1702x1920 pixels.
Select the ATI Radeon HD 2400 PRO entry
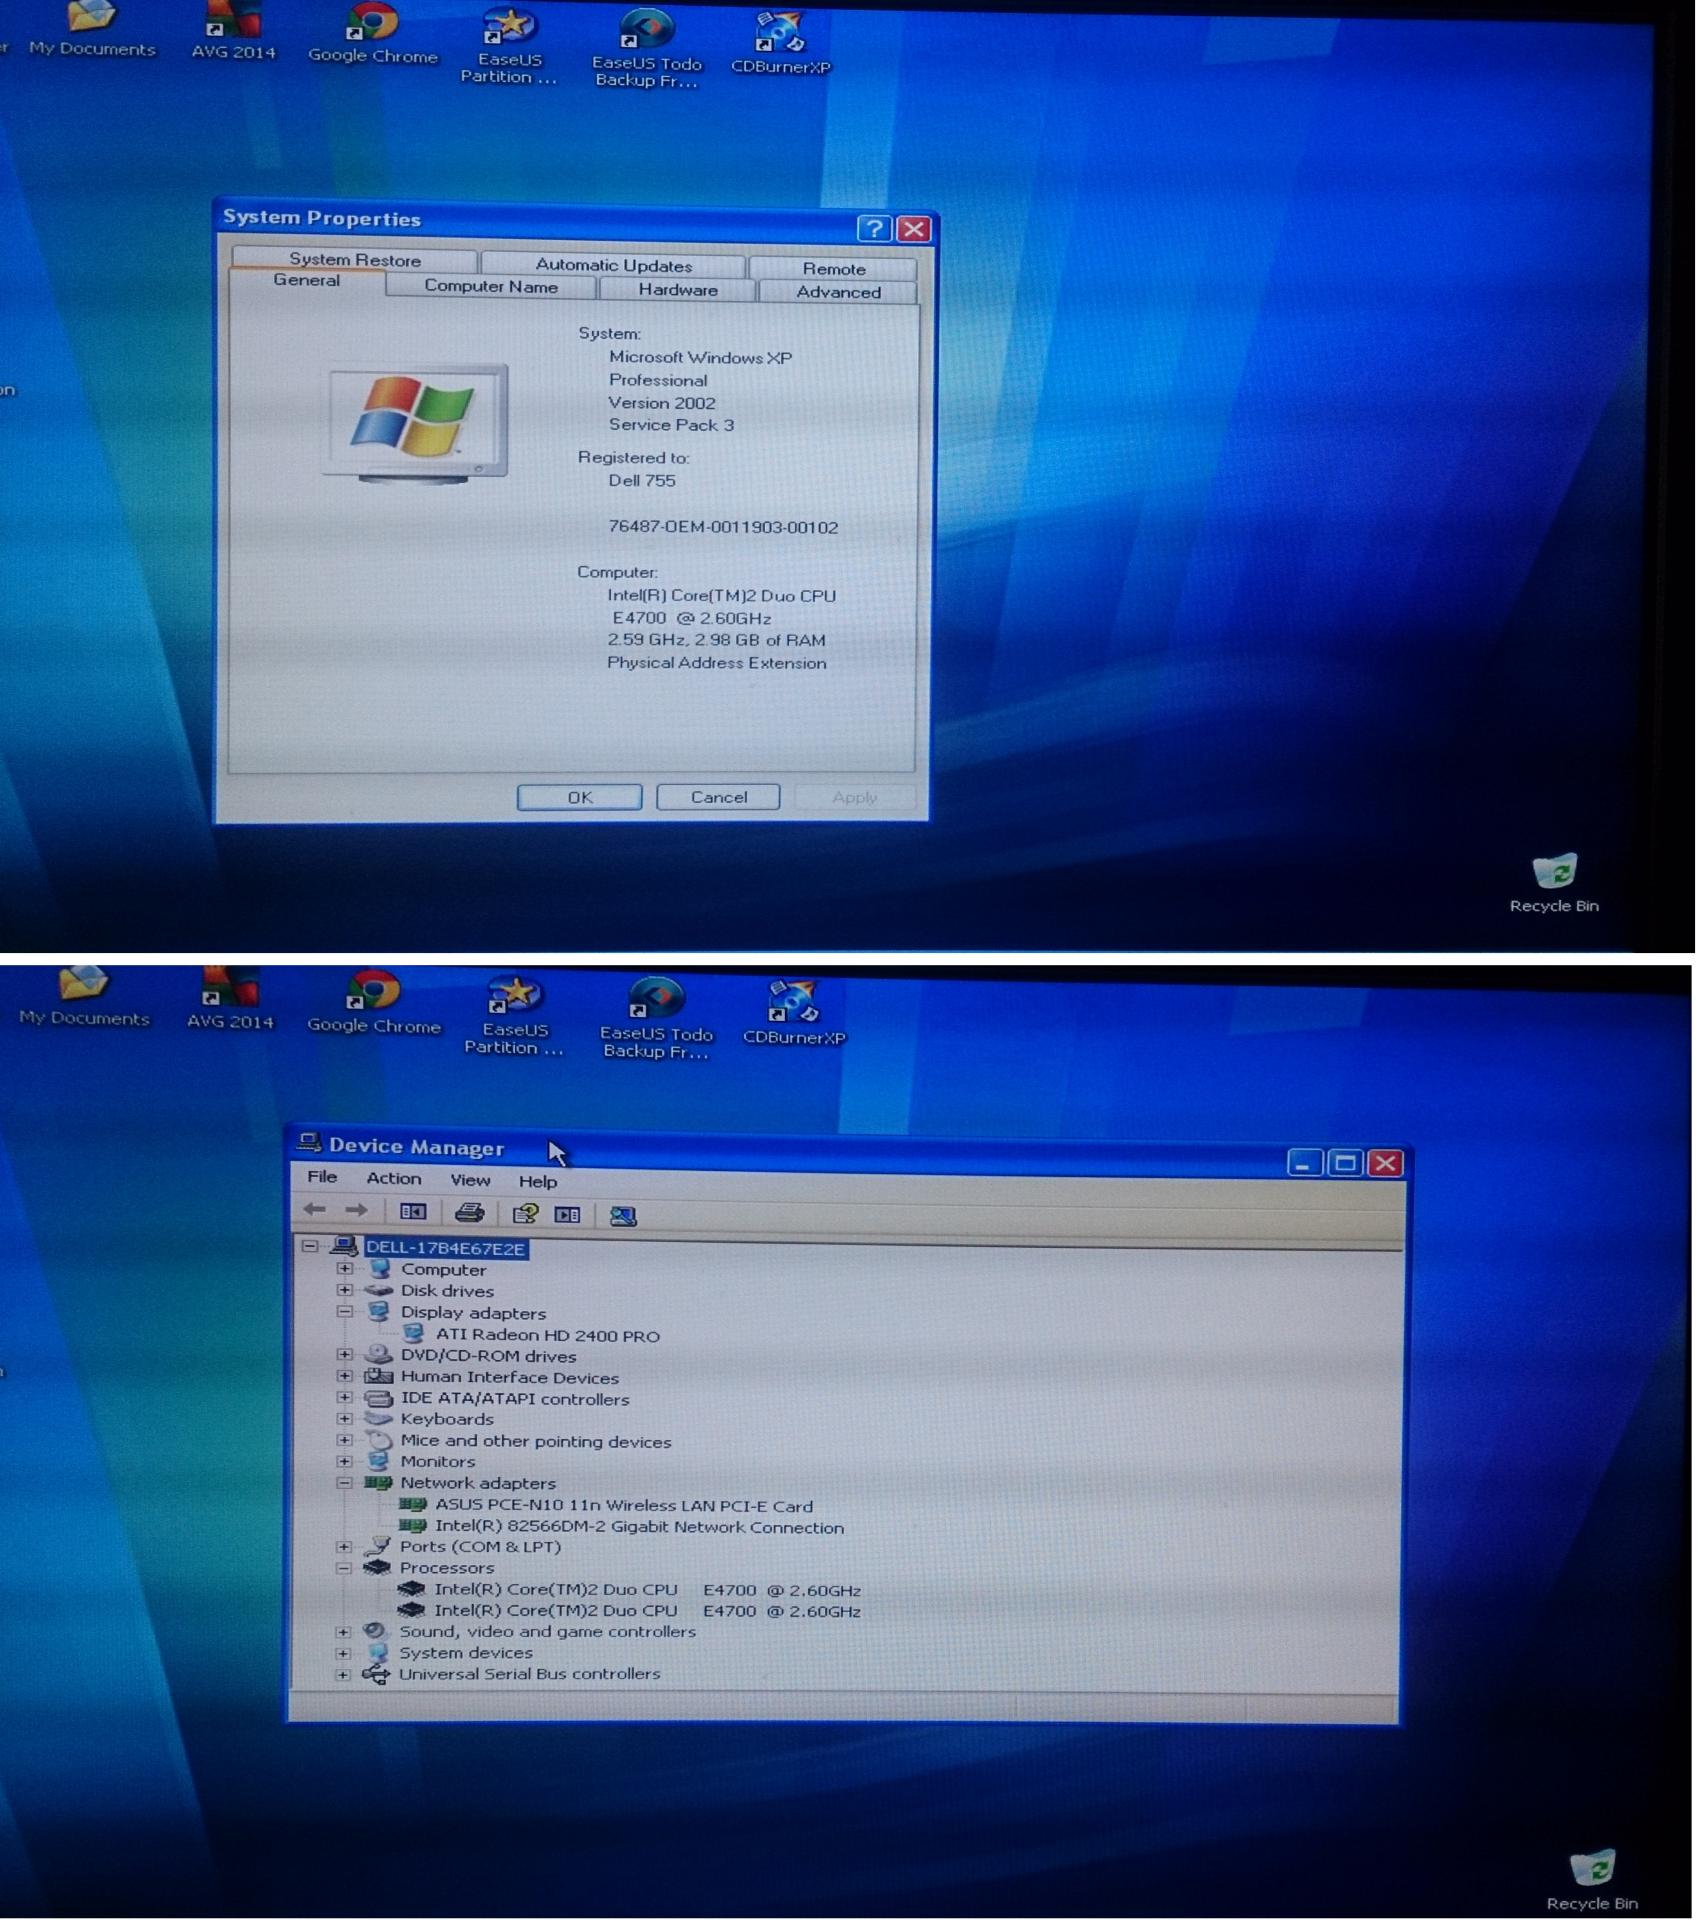[x=547, y=1335]
